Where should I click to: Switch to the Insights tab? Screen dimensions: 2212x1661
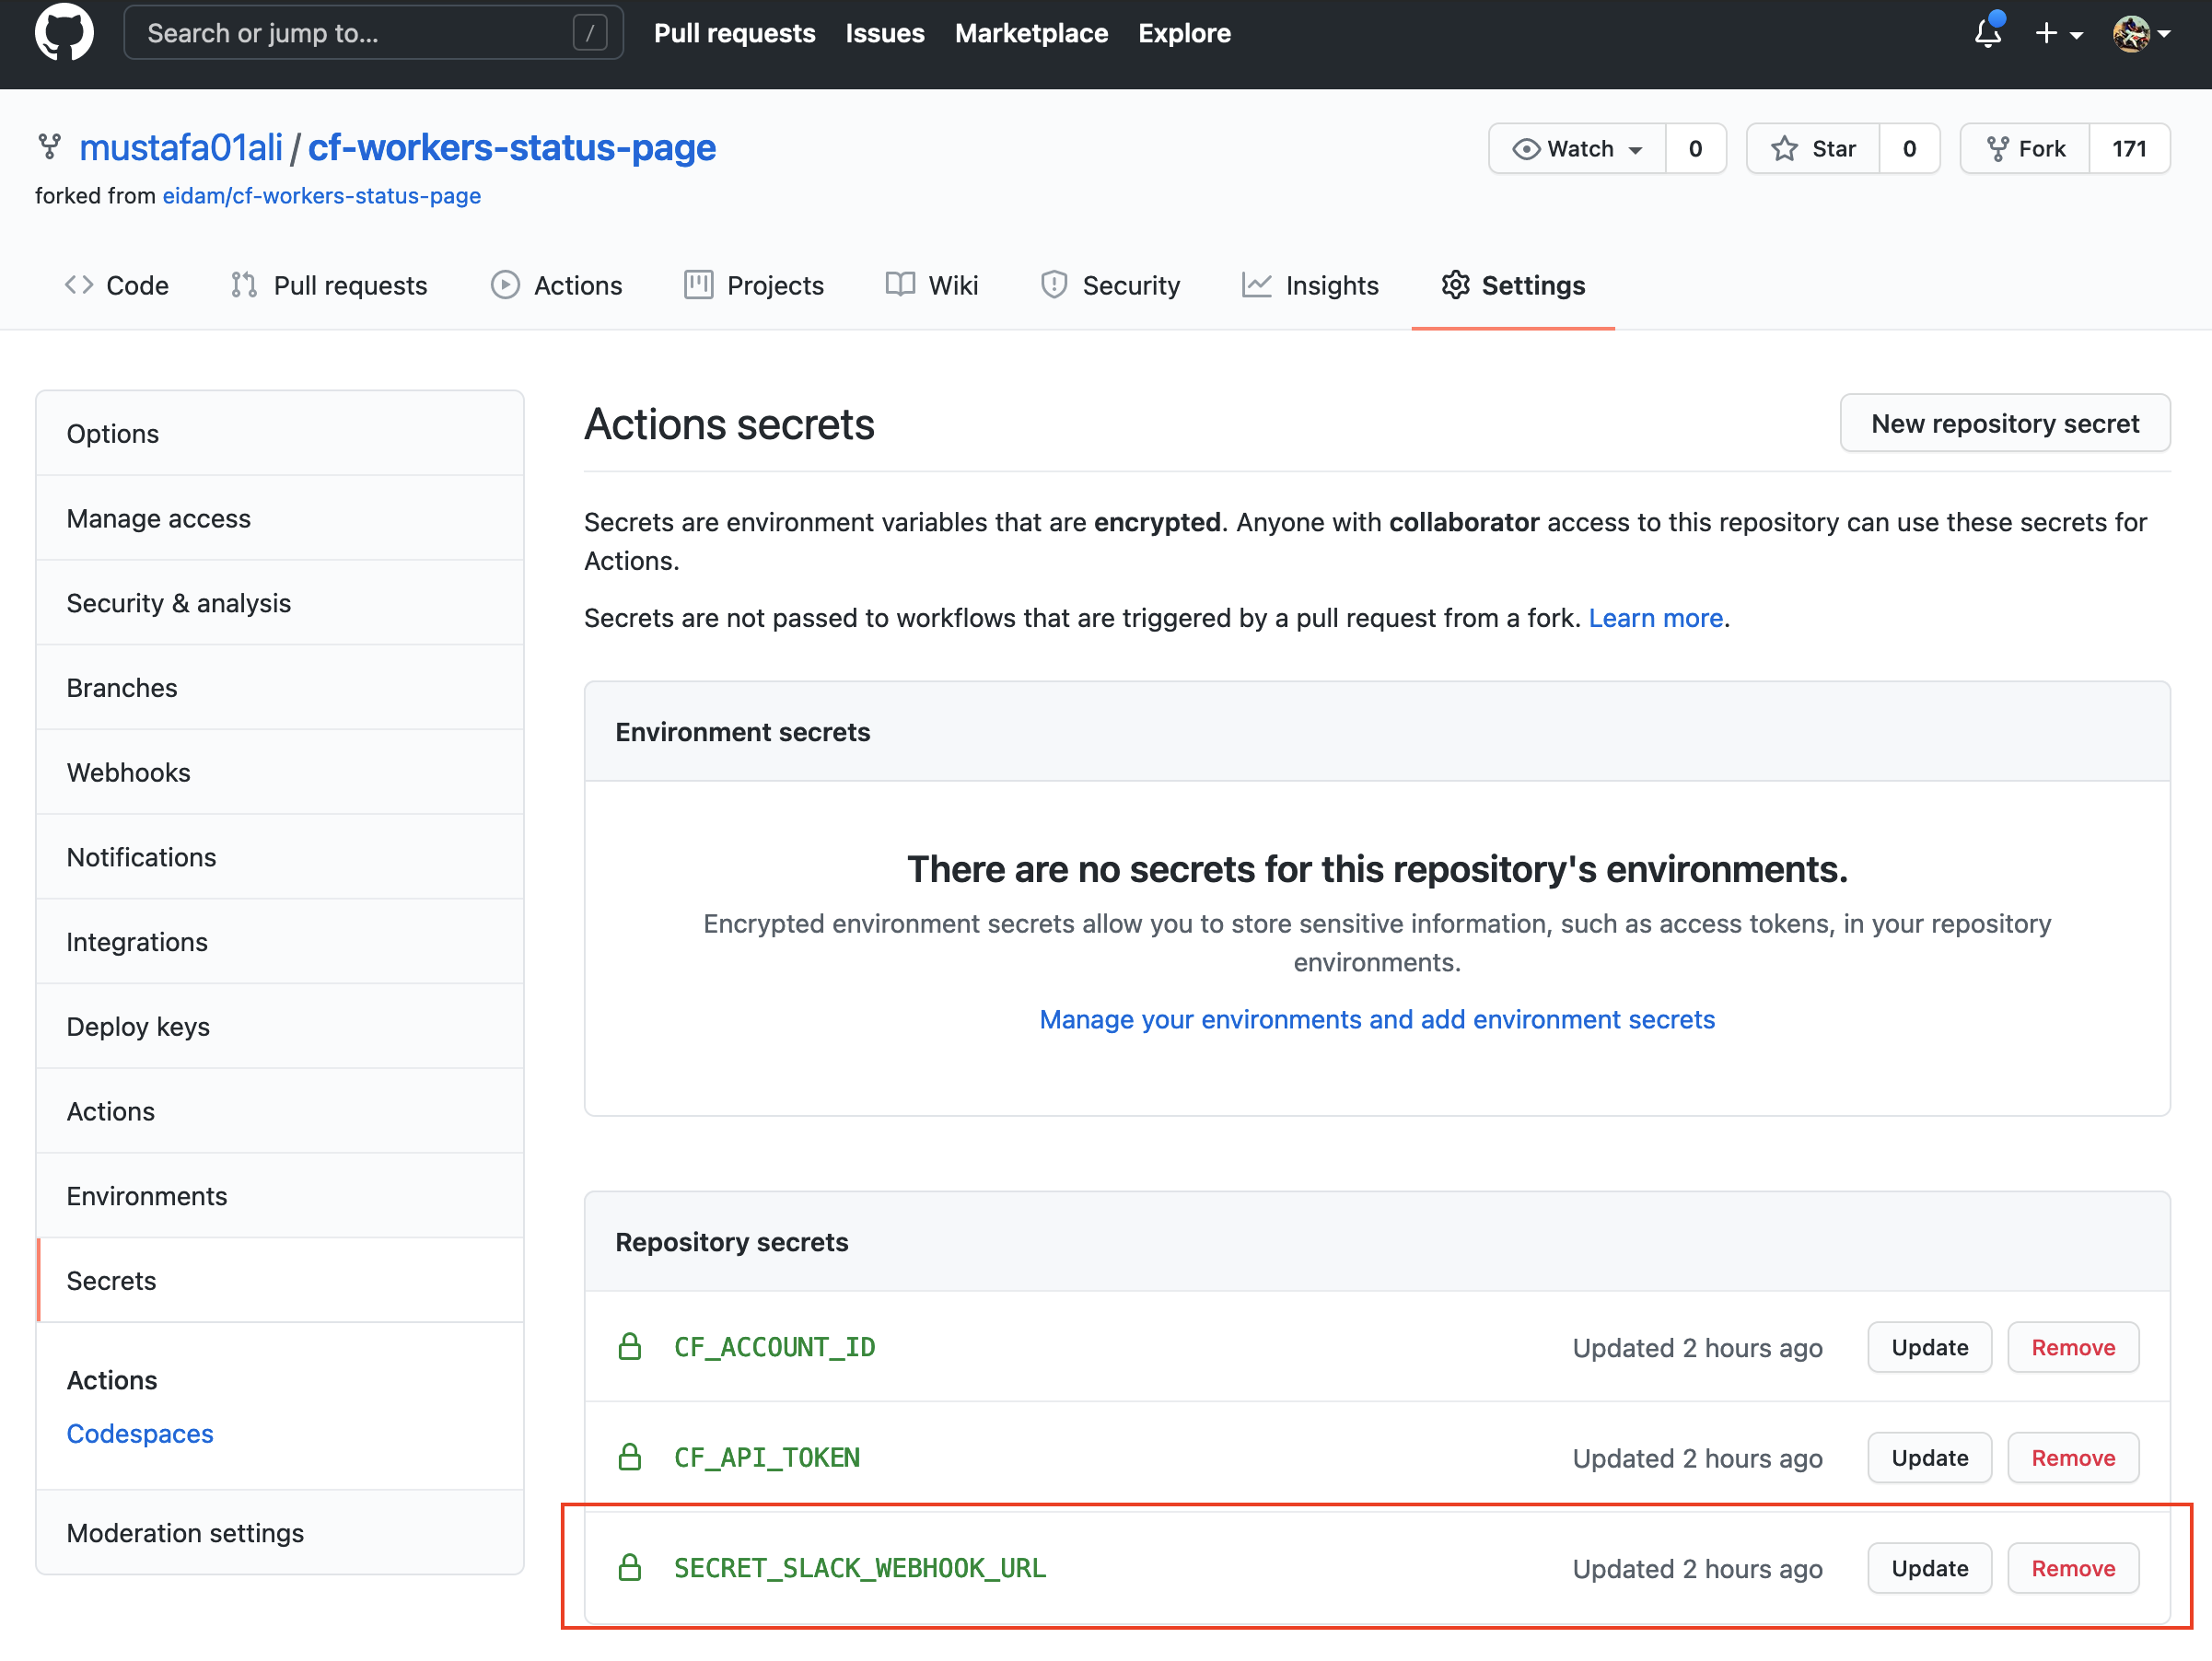click(1310, 286)
